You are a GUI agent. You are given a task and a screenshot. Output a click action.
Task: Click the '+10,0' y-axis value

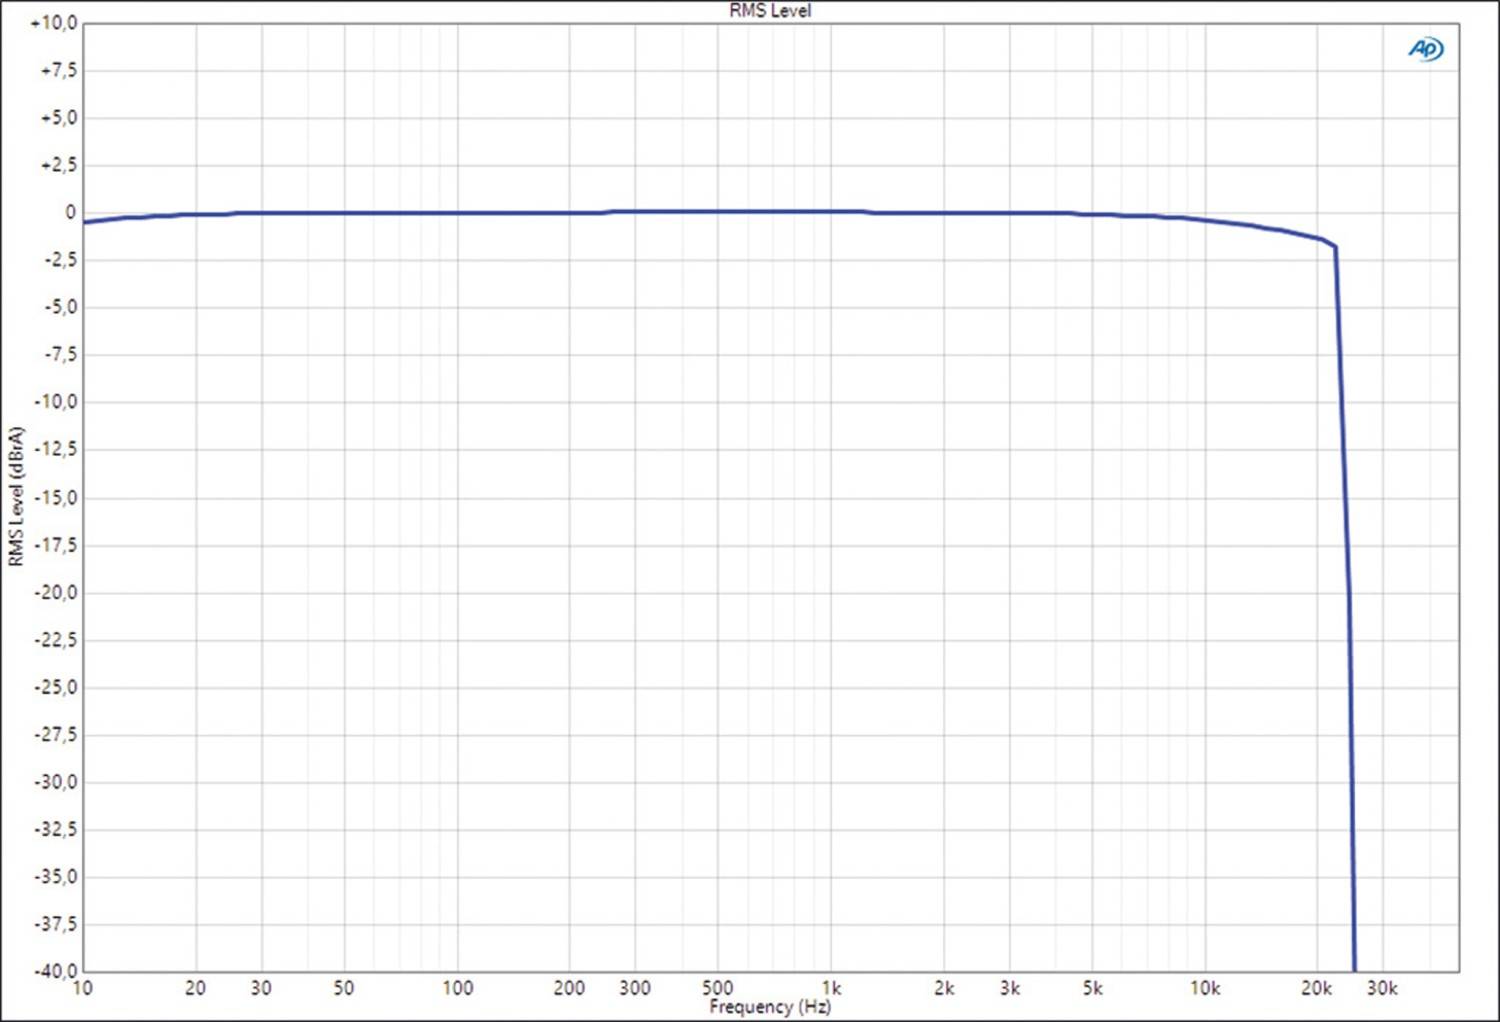[54, 22]
